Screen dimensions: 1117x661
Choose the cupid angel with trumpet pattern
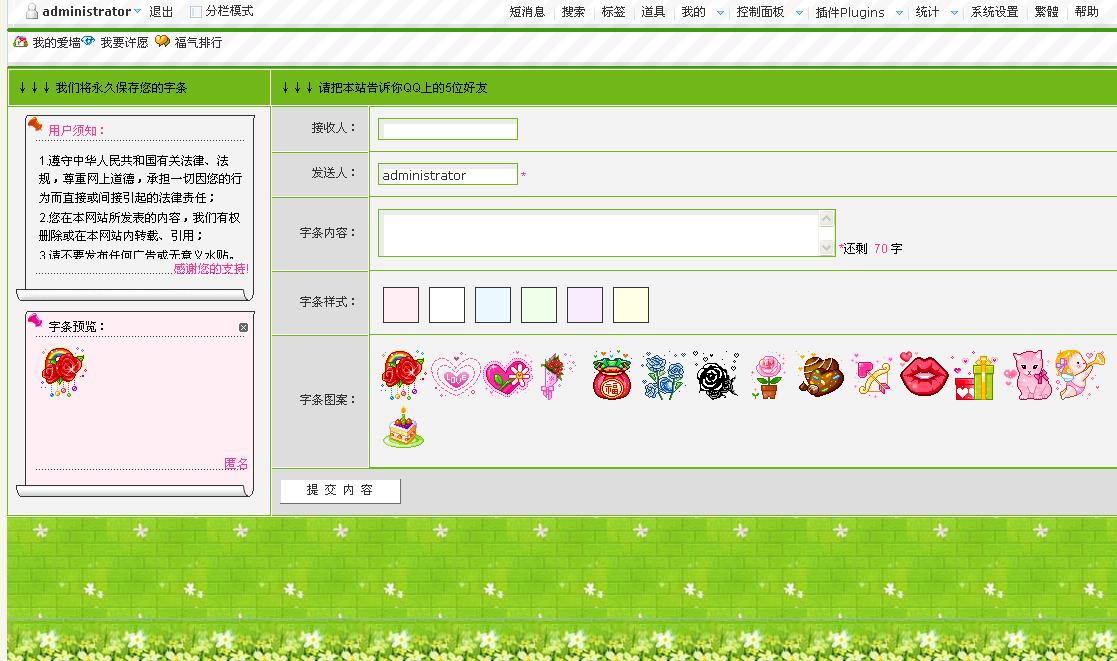[1079, 375]
